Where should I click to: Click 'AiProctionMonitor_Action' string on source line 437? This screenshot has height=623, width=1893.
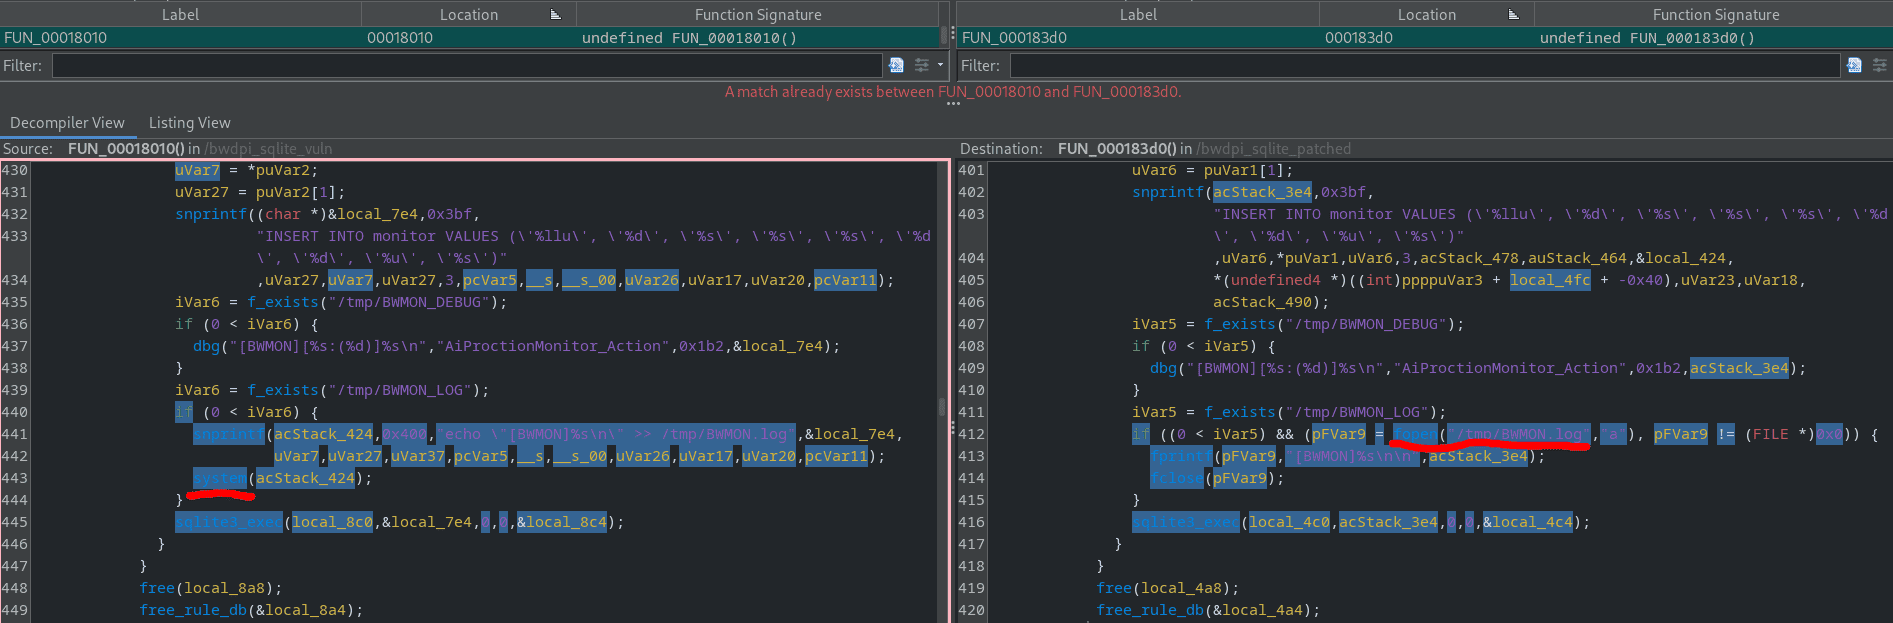[x=552, y=346]
